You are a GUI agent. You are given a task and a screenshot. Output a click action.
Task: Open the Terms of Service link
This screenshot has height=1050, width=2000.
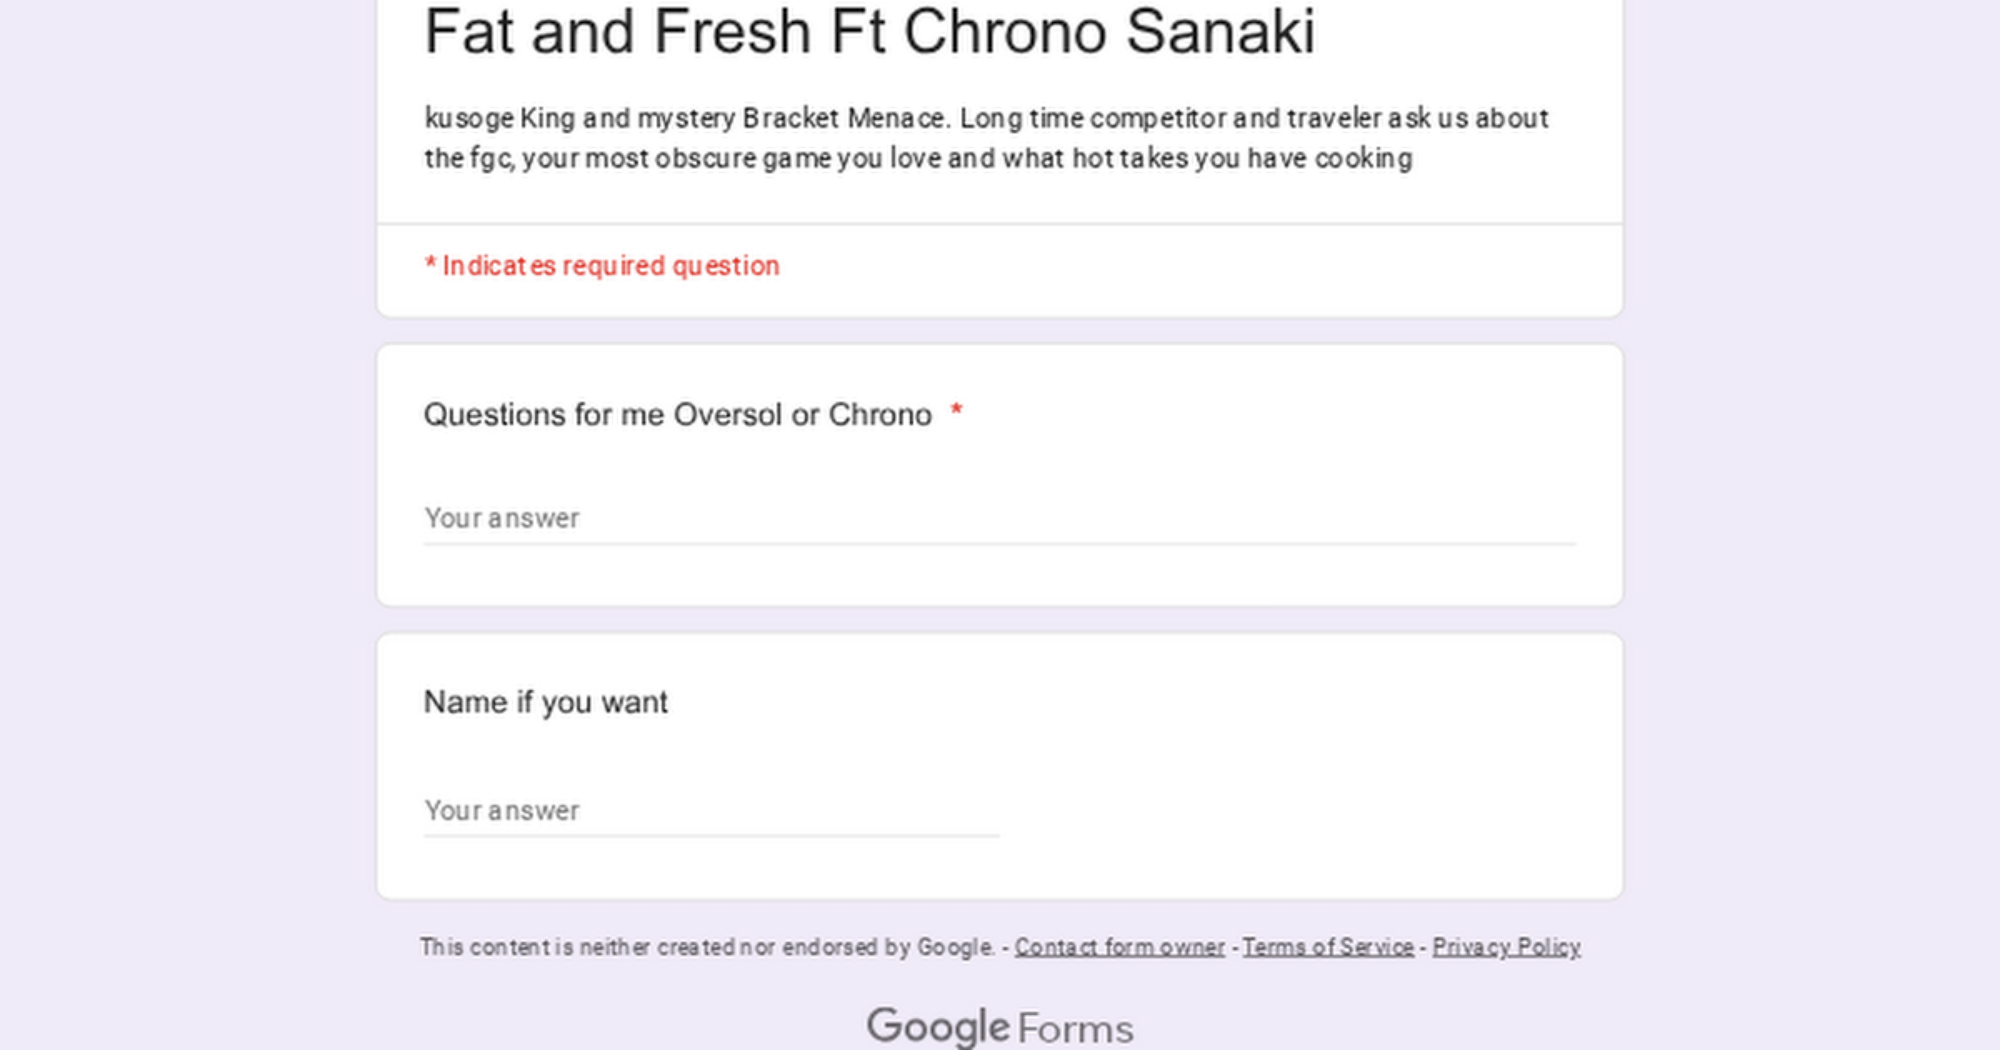[1328, 947]
